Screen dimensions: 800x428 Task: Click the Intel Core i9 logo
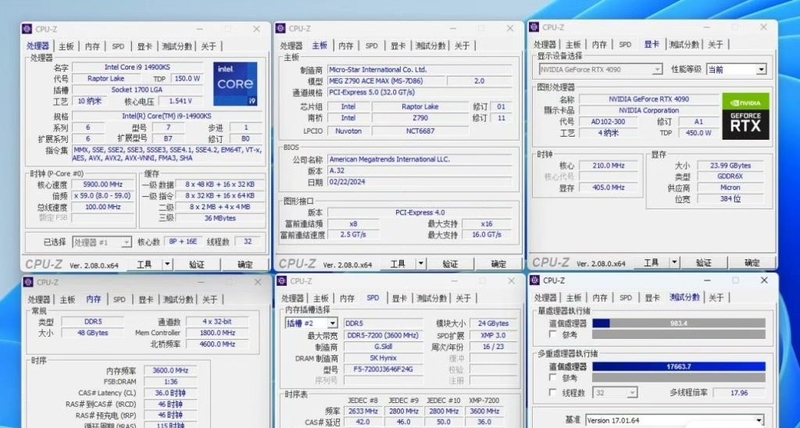(x=235, y=84)
